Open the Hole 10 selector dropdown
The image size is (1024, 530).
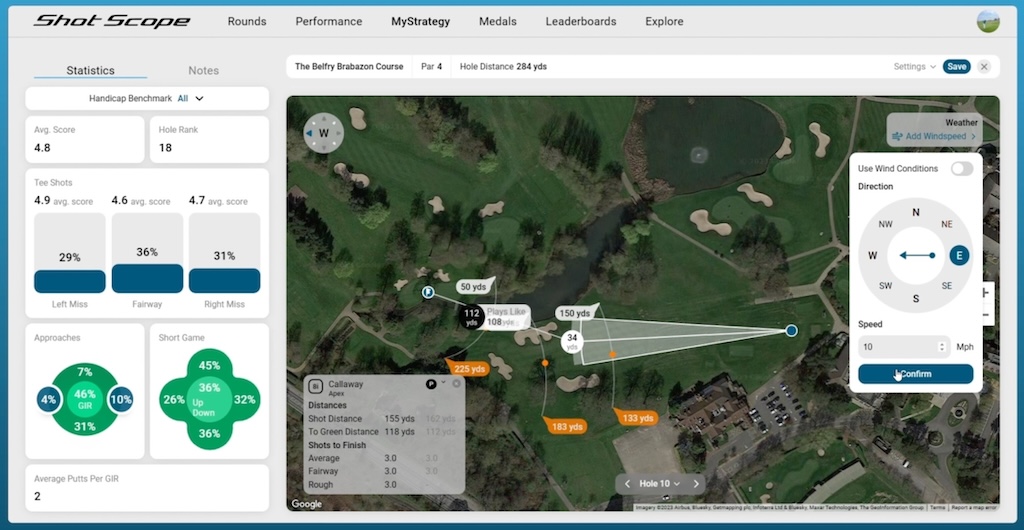click(660, 484)
